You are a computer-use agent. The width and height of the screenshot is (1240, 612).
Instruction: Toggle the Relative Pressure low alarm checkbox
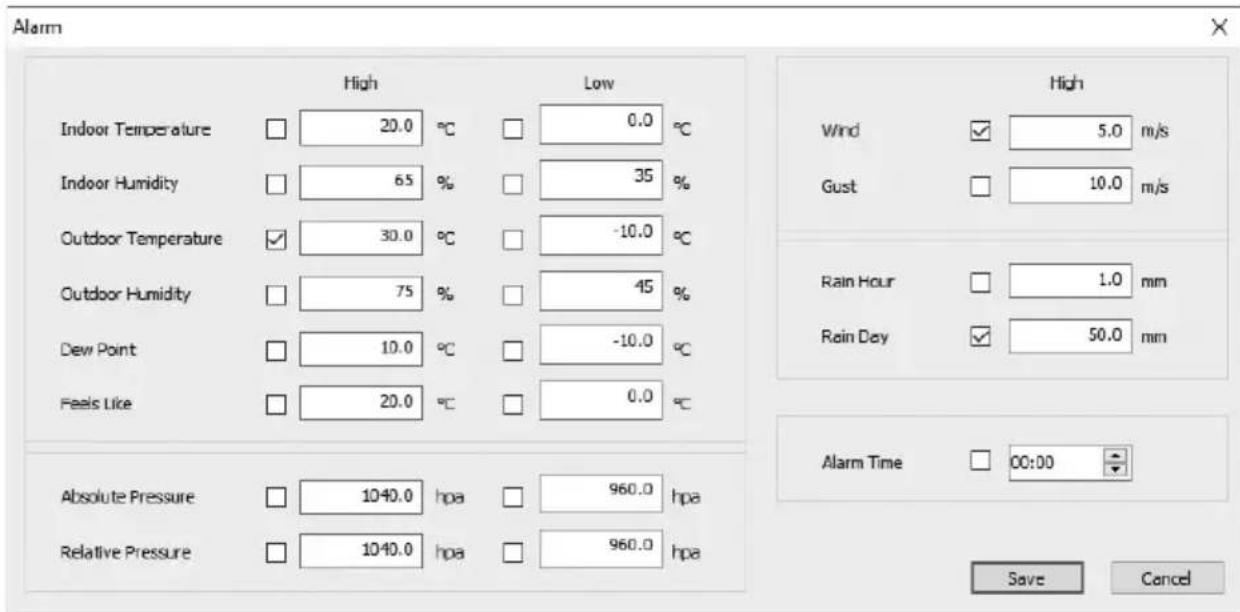click(513, 552)
